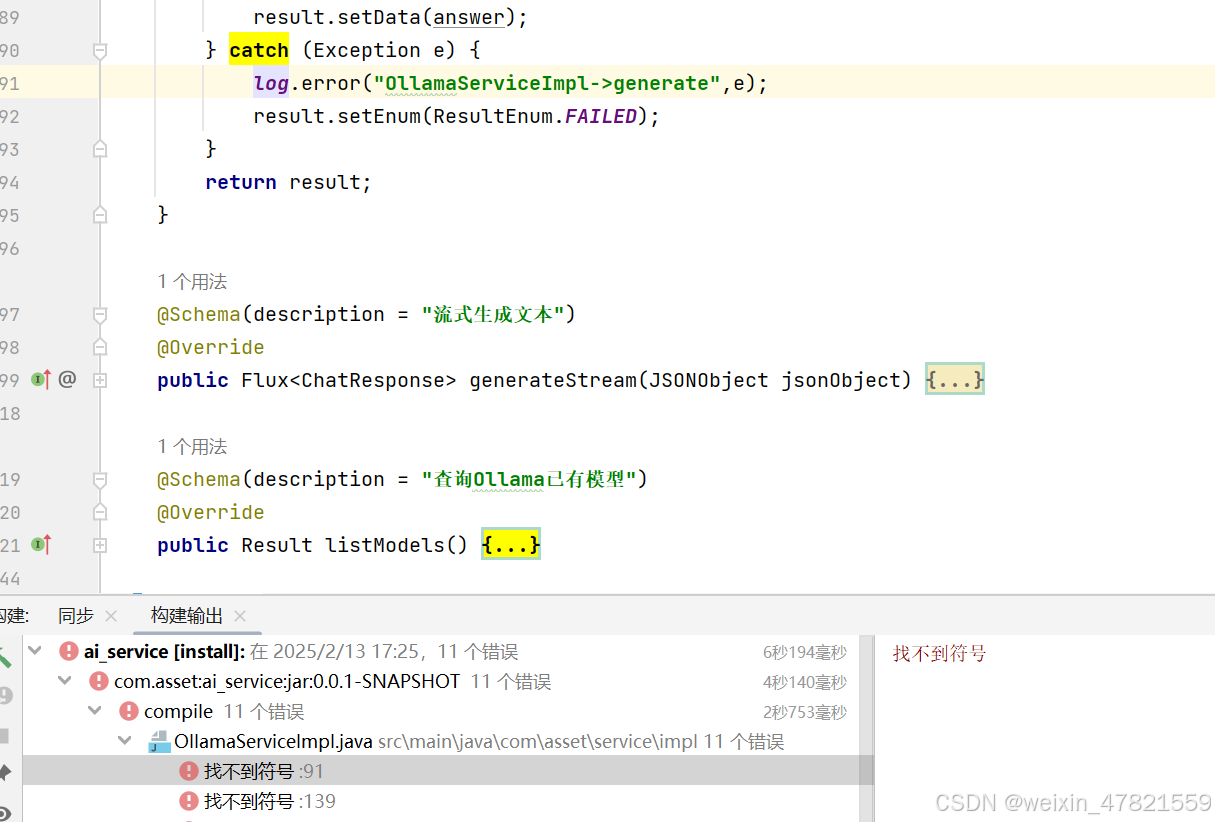Click the method fold end marker on line 95
Viewport: 1215px width, 822px height.
tap(99, 215)
